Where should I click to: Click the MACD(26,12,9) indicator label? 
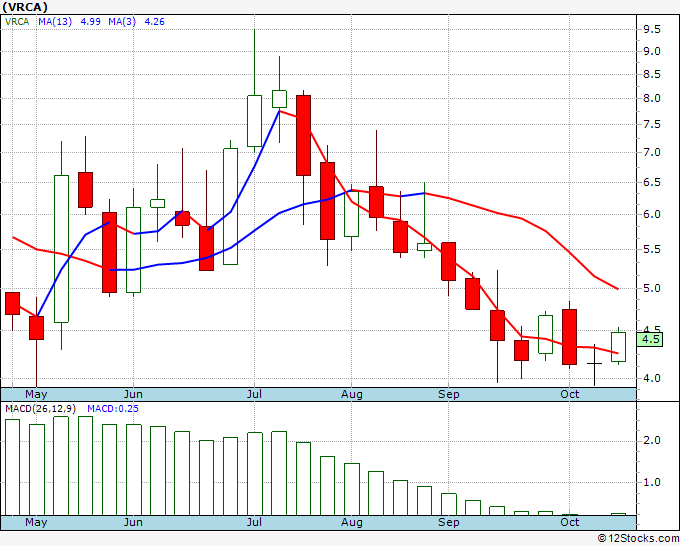click(40, 409)
